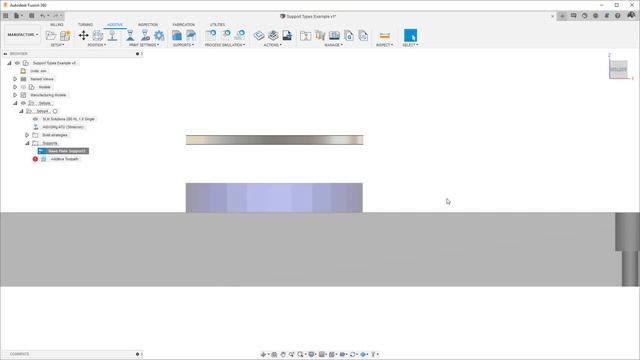Open the Actions dropdown menu
640x360 pixels.
tap(273, 45)
